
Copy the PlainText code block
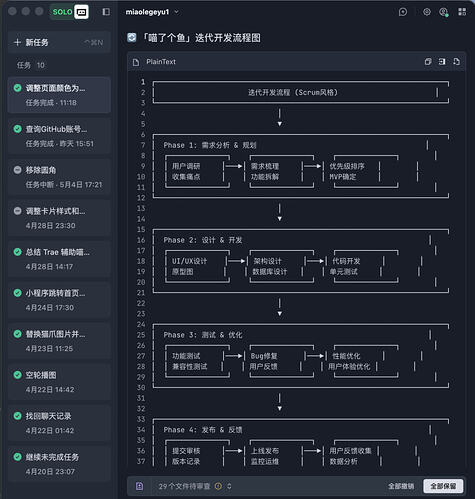(428, 62)
